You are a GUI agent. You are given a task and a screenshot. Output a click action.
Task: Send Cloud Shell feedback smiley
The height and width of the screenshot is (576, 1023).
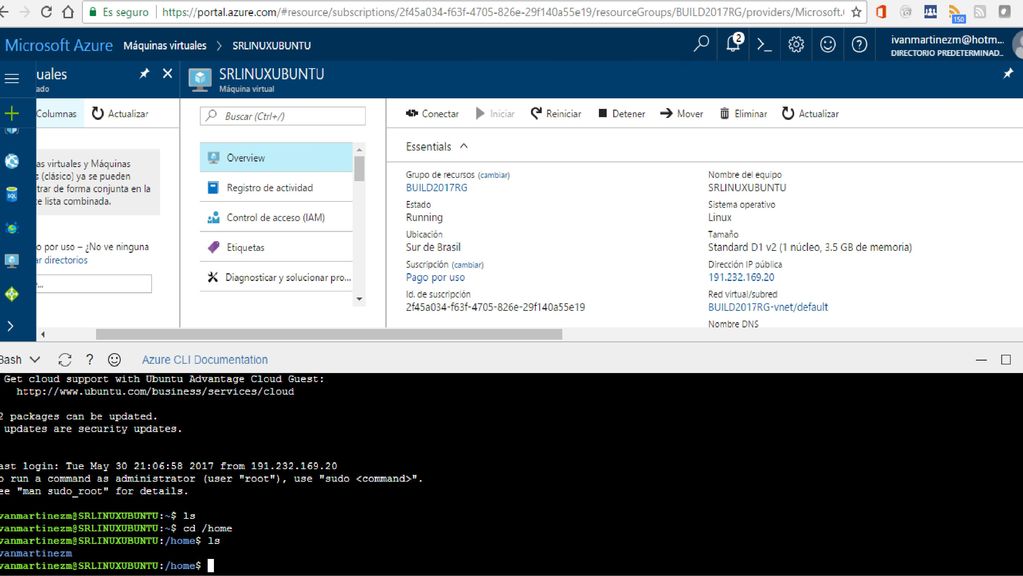click(114, 359)
